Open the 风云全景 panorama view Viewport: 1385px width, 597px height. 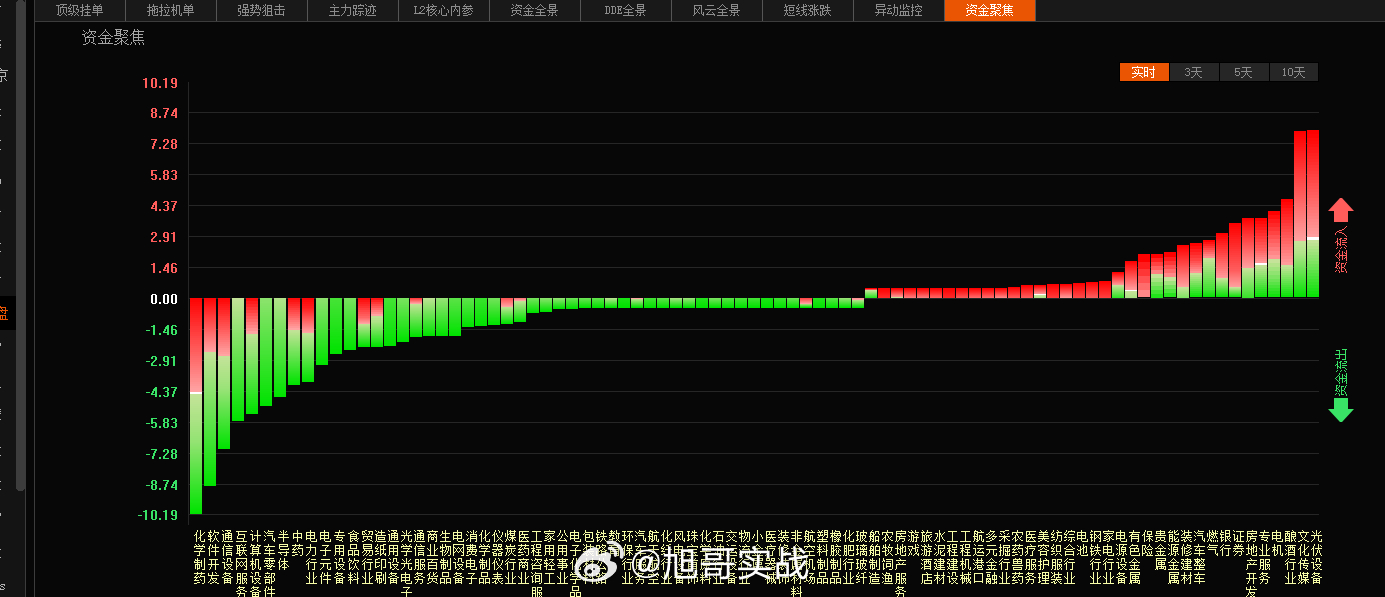[x=716, y=11]
